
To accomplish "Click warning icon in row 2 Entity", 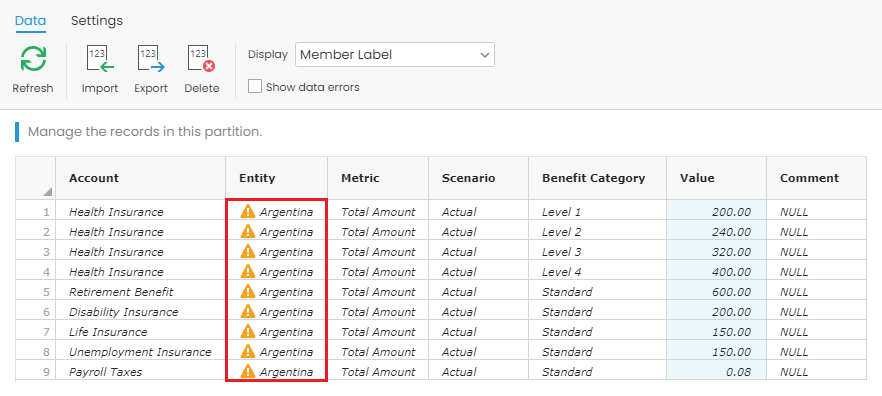I will click(x=248, y=232).
